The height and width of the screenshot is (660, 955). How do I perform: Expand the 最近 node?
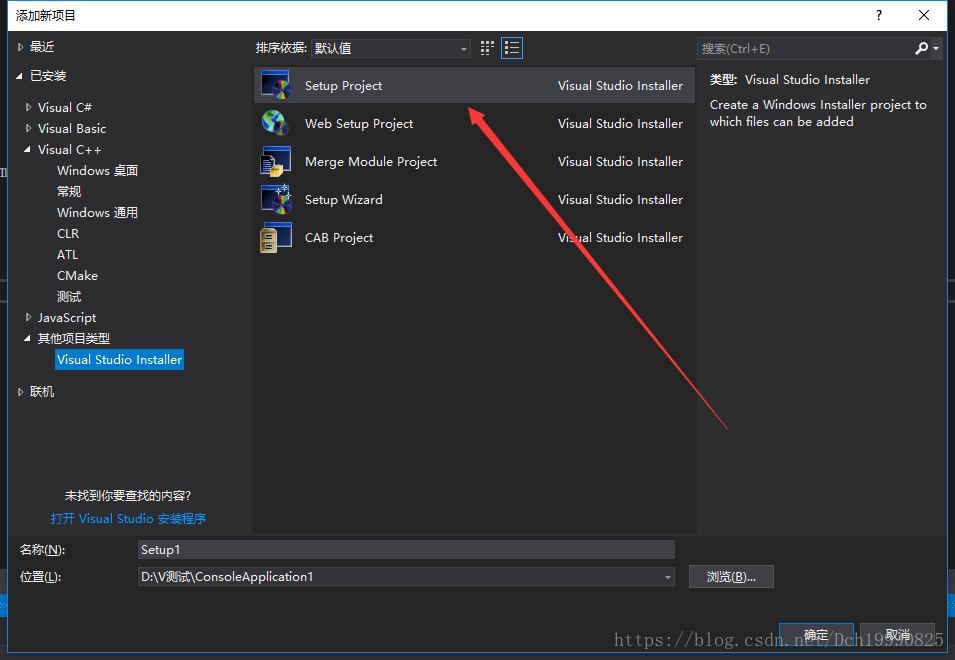[20, 47]
